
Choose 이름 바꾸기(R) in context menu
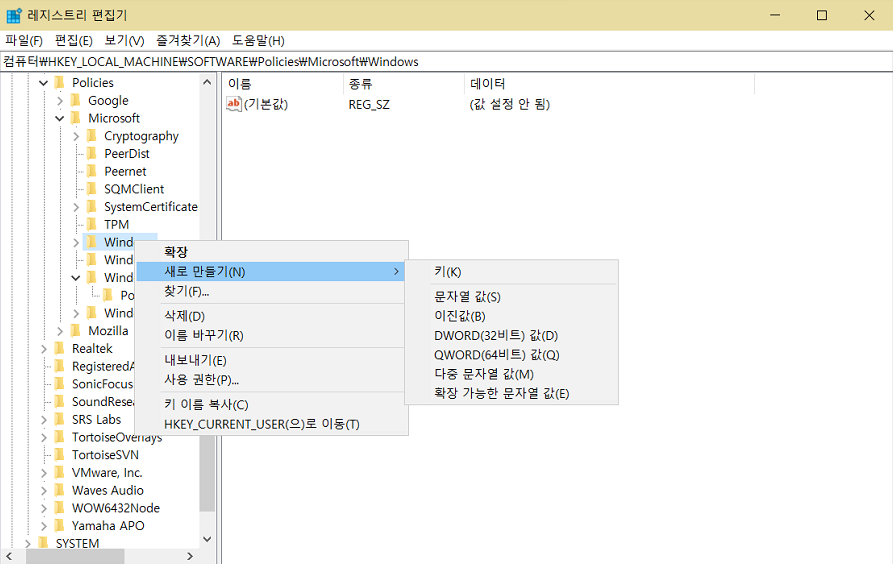click(x=272, y=335)
